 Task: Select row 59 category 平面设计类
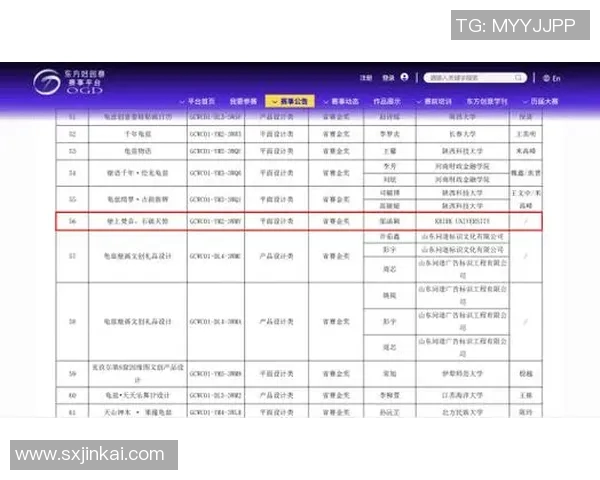(276, 374)
